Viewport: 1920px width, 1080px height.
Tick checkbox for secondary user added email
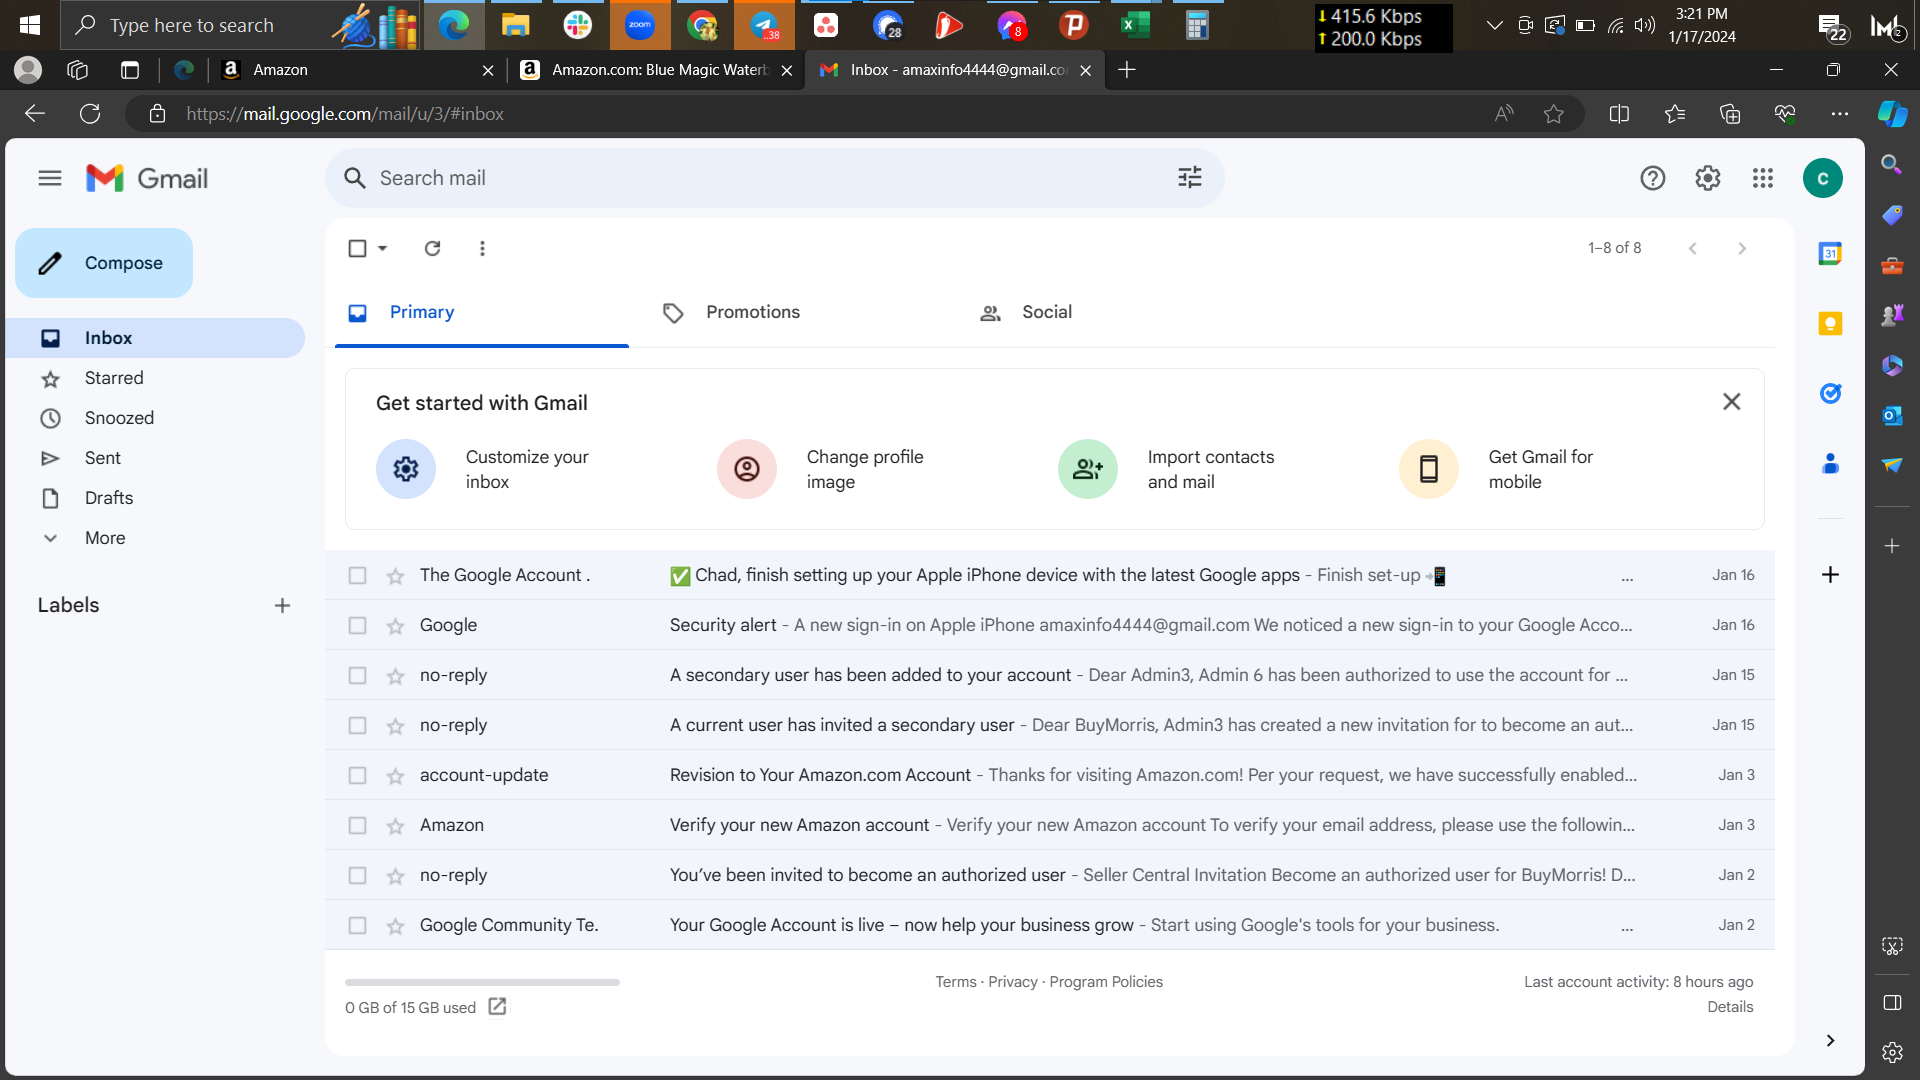(x=357, y=675)
